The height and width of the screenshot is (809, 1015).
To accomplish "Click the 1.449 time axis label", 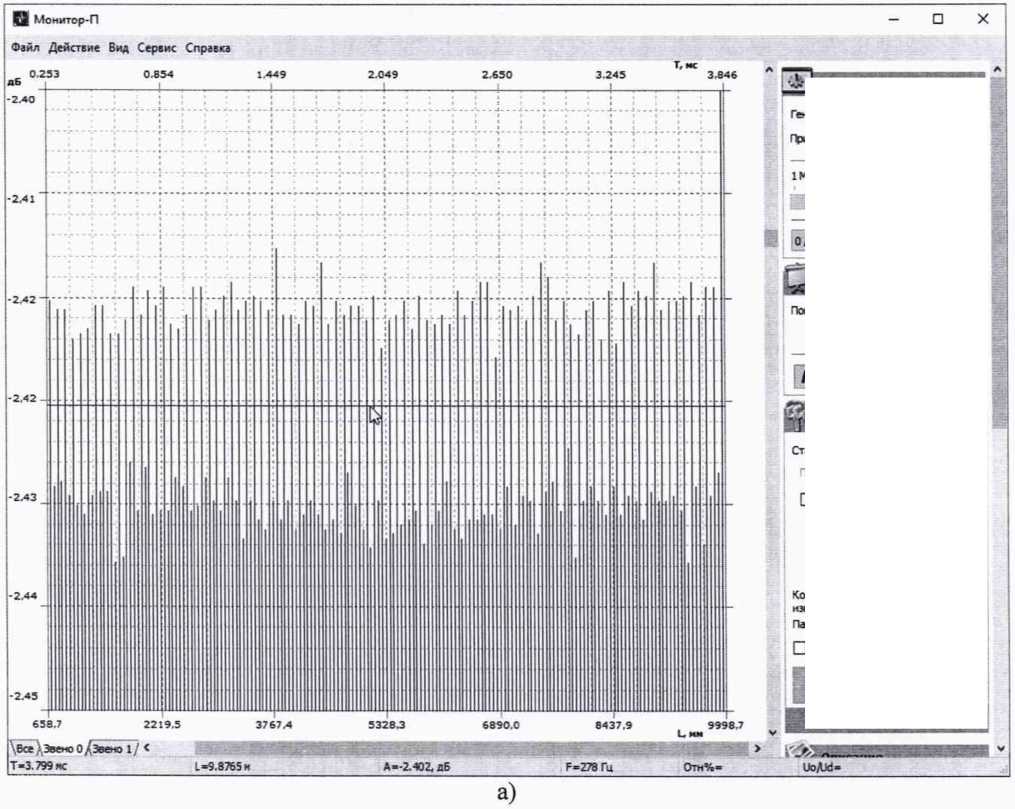I will 271,74.
